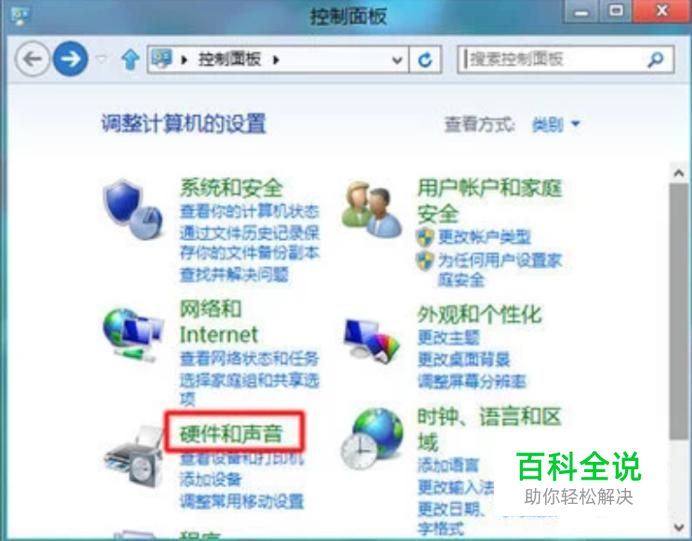Click the vertical scrollbar down arrow
This screenshot has width=692, height=541.
[679, 526]
